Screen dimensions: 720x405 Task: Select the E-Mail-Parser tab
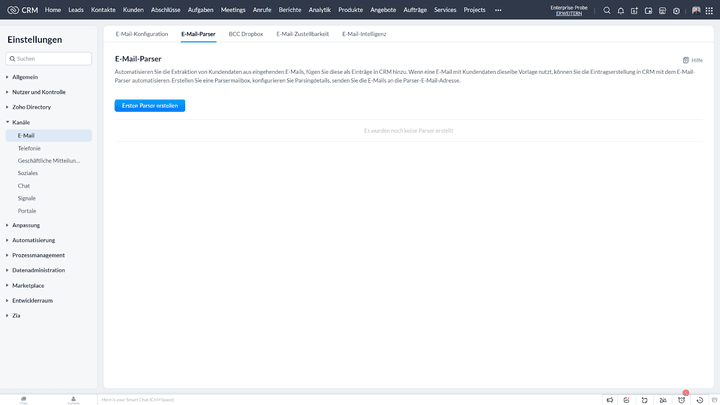click(x=198, y=34)
